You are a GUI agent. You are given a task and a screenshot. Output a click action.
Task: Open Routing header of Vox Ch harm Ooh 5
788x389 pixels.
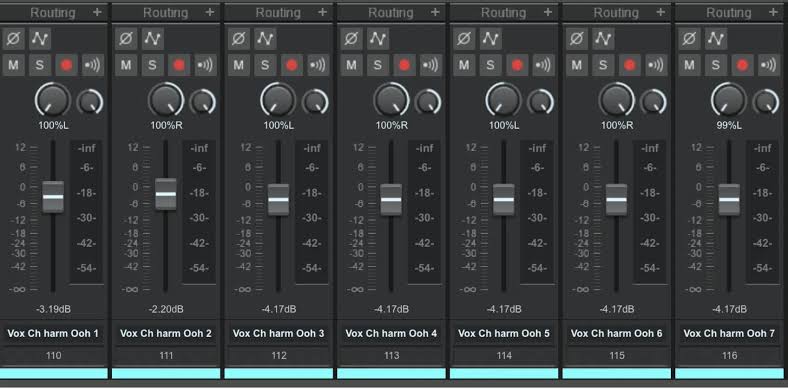[x=504, y=13]
